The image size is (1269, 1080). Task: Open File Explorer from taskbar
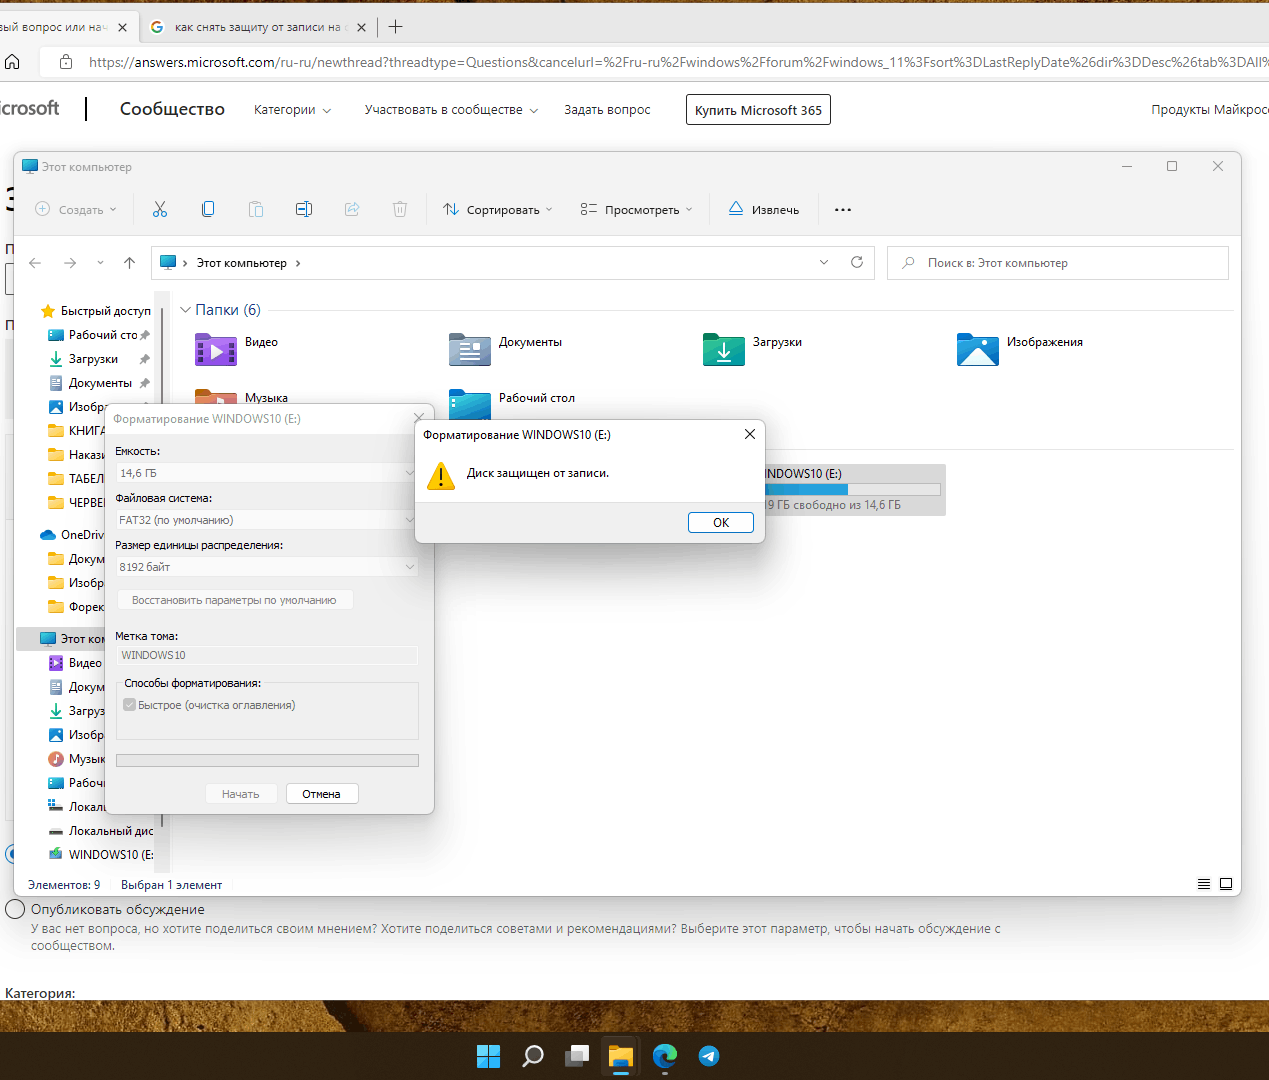click(621, 1056)
